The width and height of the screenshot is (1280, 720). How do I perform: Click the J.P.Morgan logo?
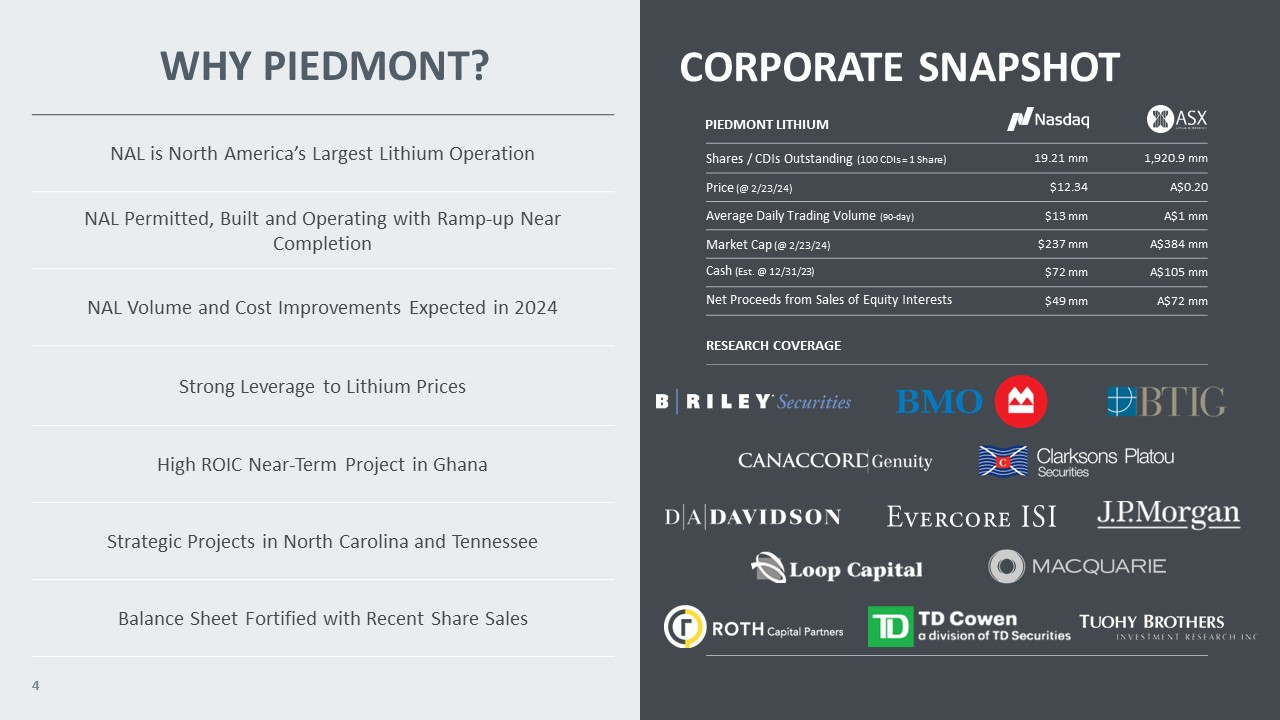pyautogui.click(x=1168, y=514)
